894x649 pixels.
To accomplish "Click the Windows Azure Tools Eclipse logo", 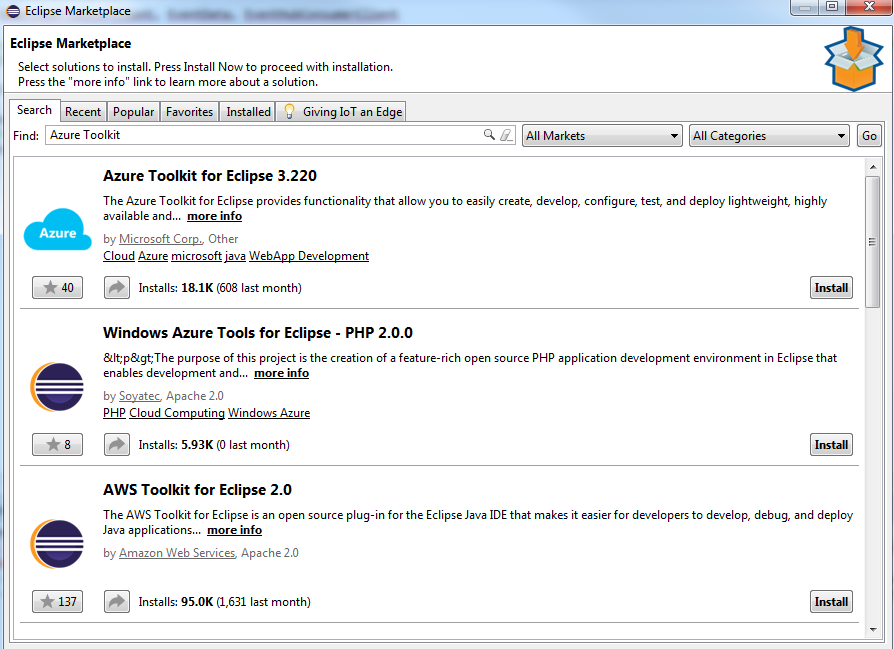I will pyautogui.click(x=57, y=387).
